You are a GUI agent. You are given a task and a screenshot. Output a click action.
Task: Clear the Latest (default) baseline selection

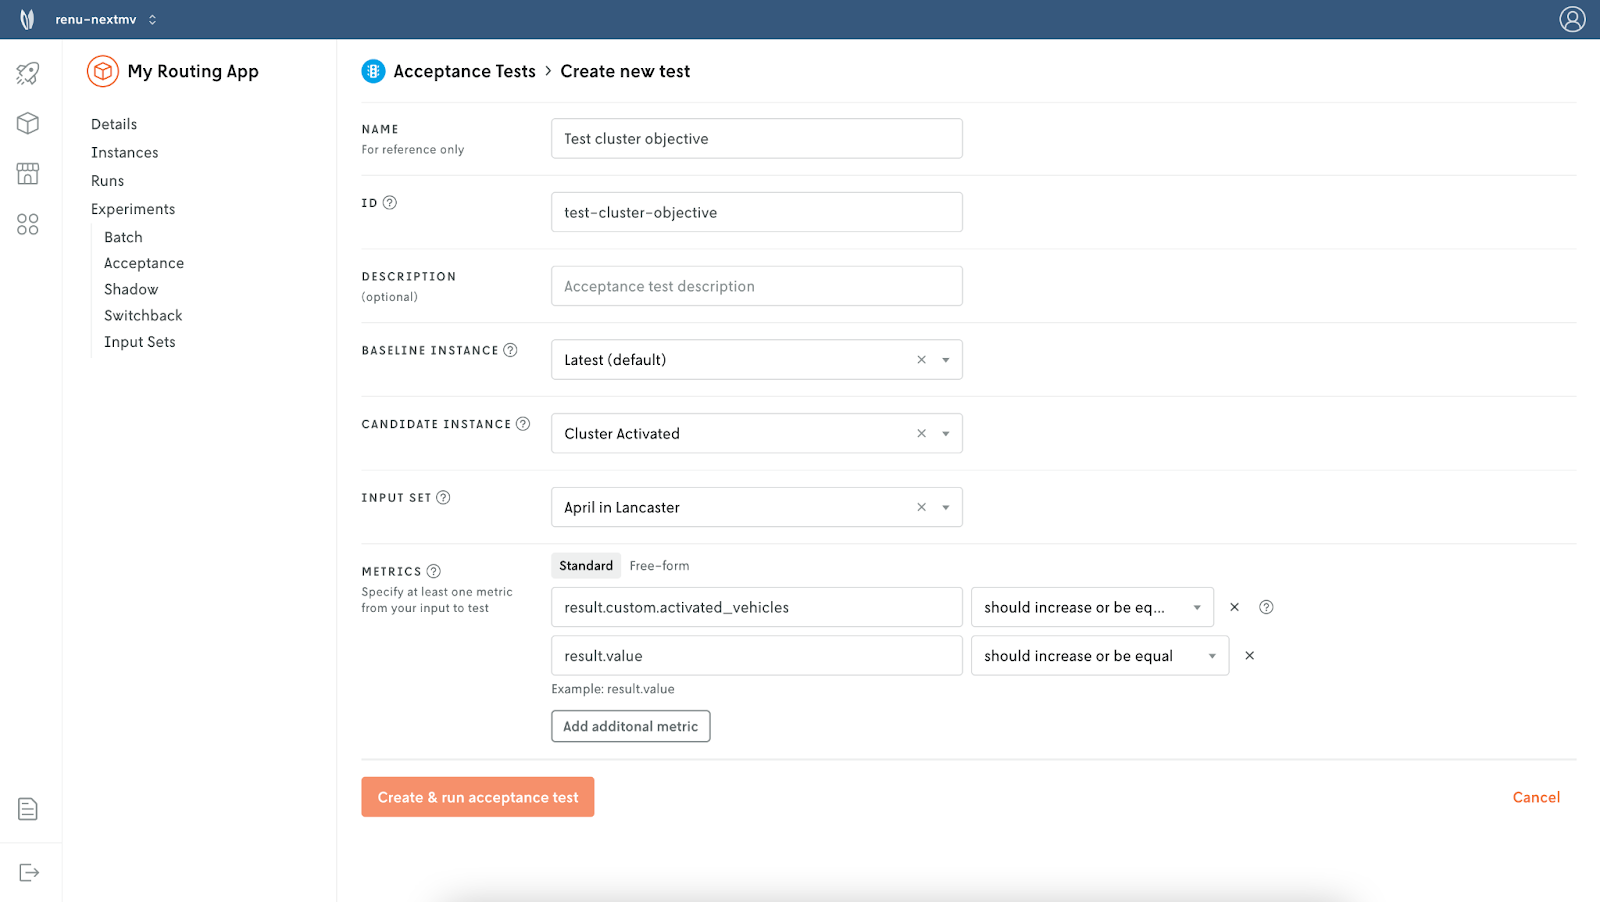[921, 360]
